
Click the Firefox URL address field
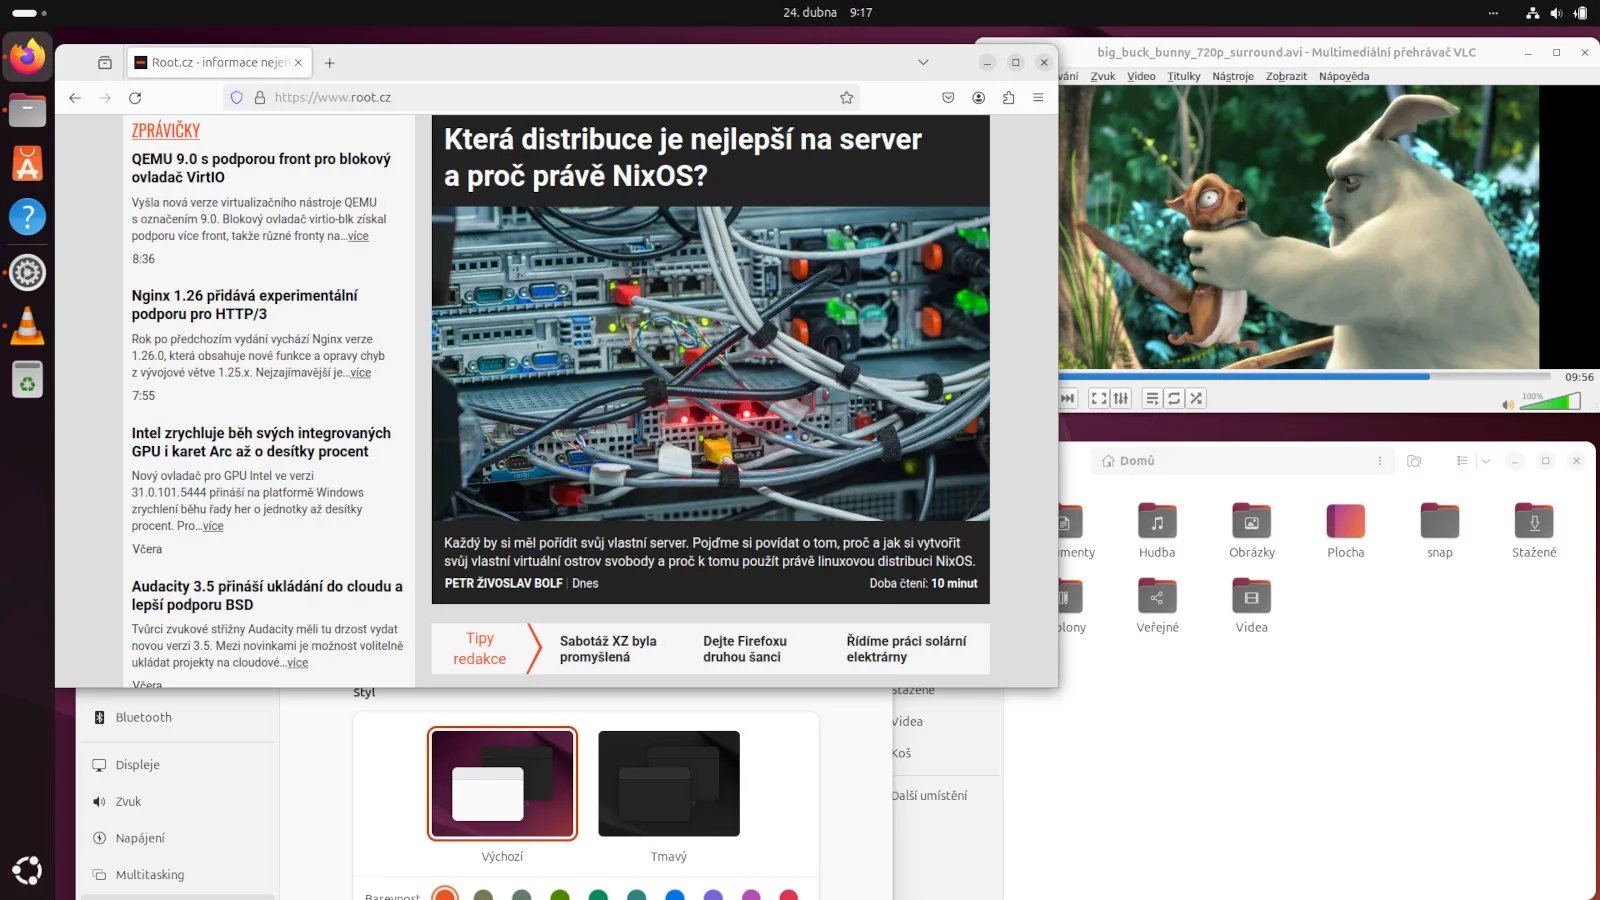(x=541, y=98)
